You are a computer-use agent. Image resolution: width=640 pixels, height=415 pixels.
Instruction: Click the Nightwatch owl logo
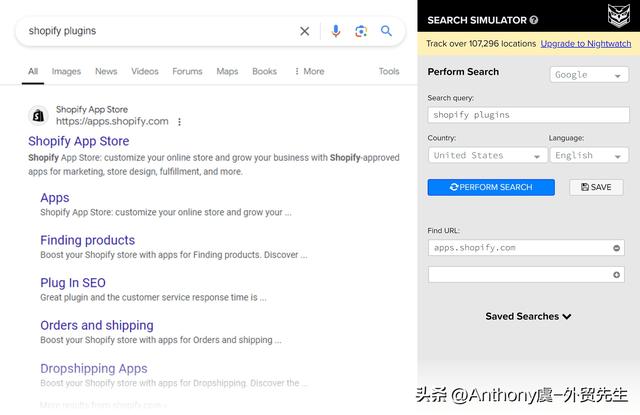(x=619, y=16)
